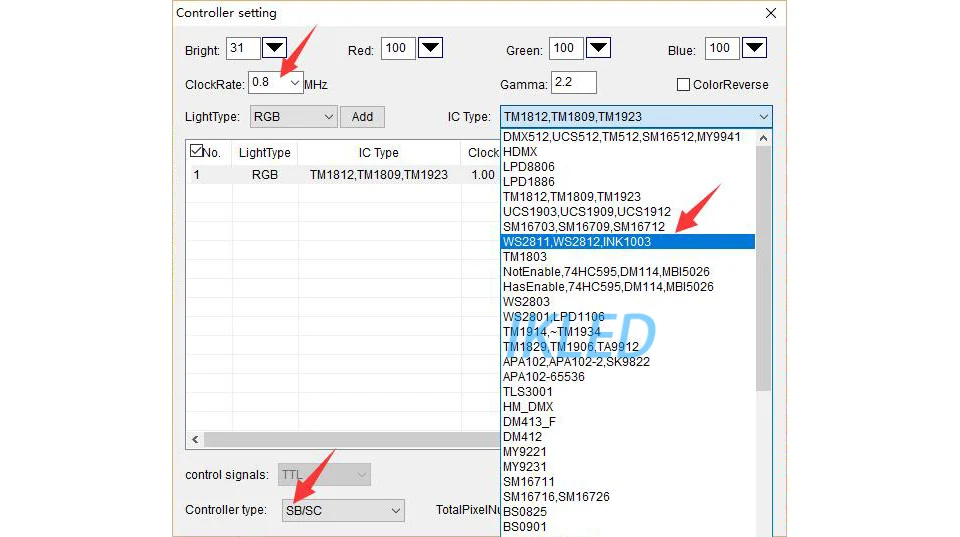The image size is (960, 537).
Task: Collapse the IC Type dropdown list
Action: [x=763, y=116]
